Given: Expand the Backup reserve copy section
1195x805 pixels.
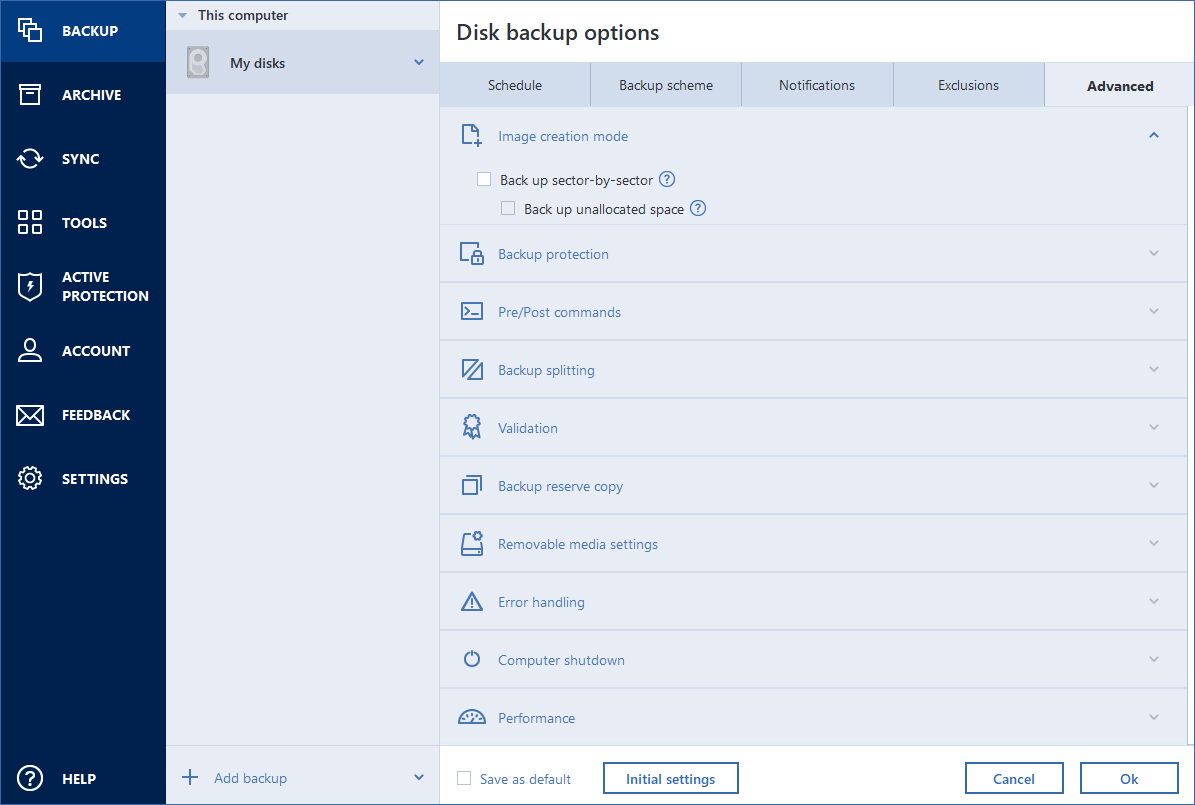Looking at the screenshot, I should (x=1153, y=486).
